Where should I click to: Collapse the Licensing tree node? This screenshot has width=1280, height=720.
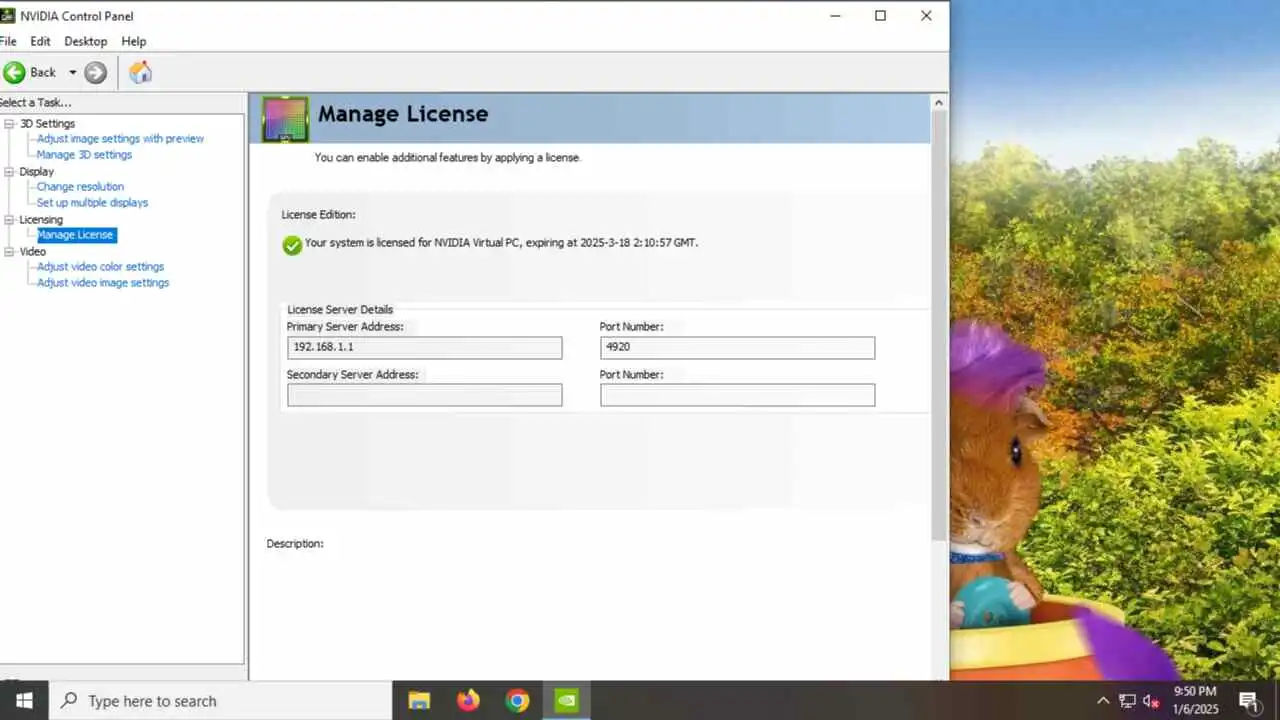[x=10, y=220]
